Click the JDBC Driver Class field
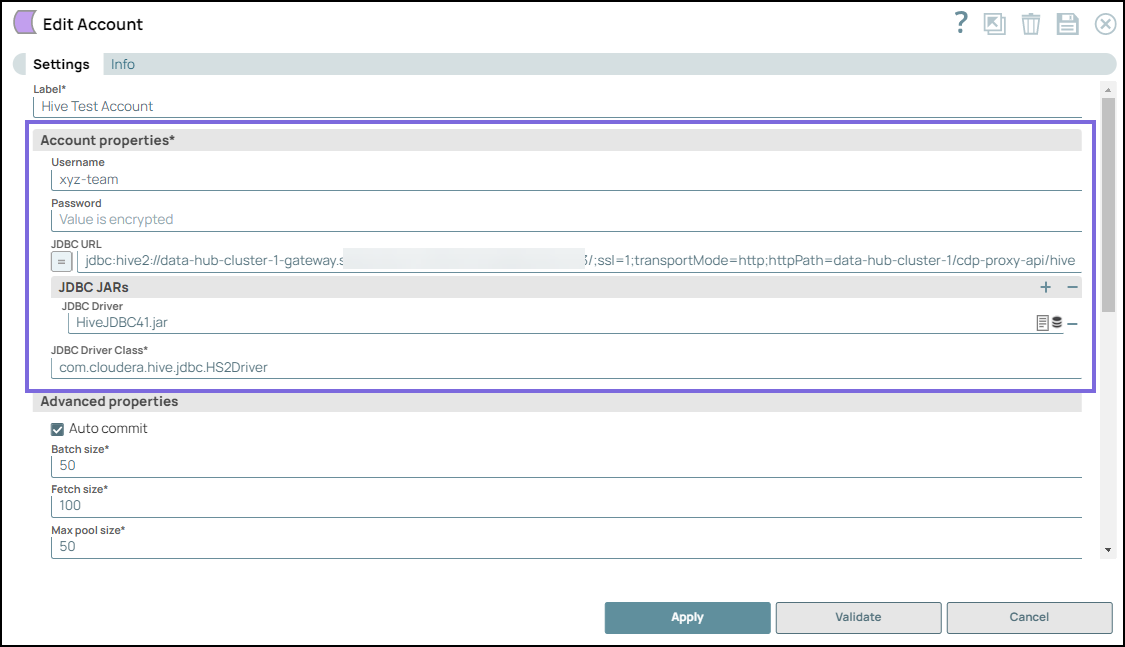The height and width of the screenshot is (647, 1125). (x=565, y=367)
